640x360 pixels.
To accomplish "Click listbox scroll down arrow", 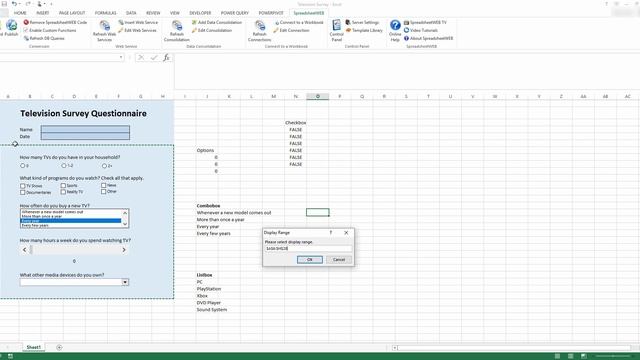I will (125, 224).
